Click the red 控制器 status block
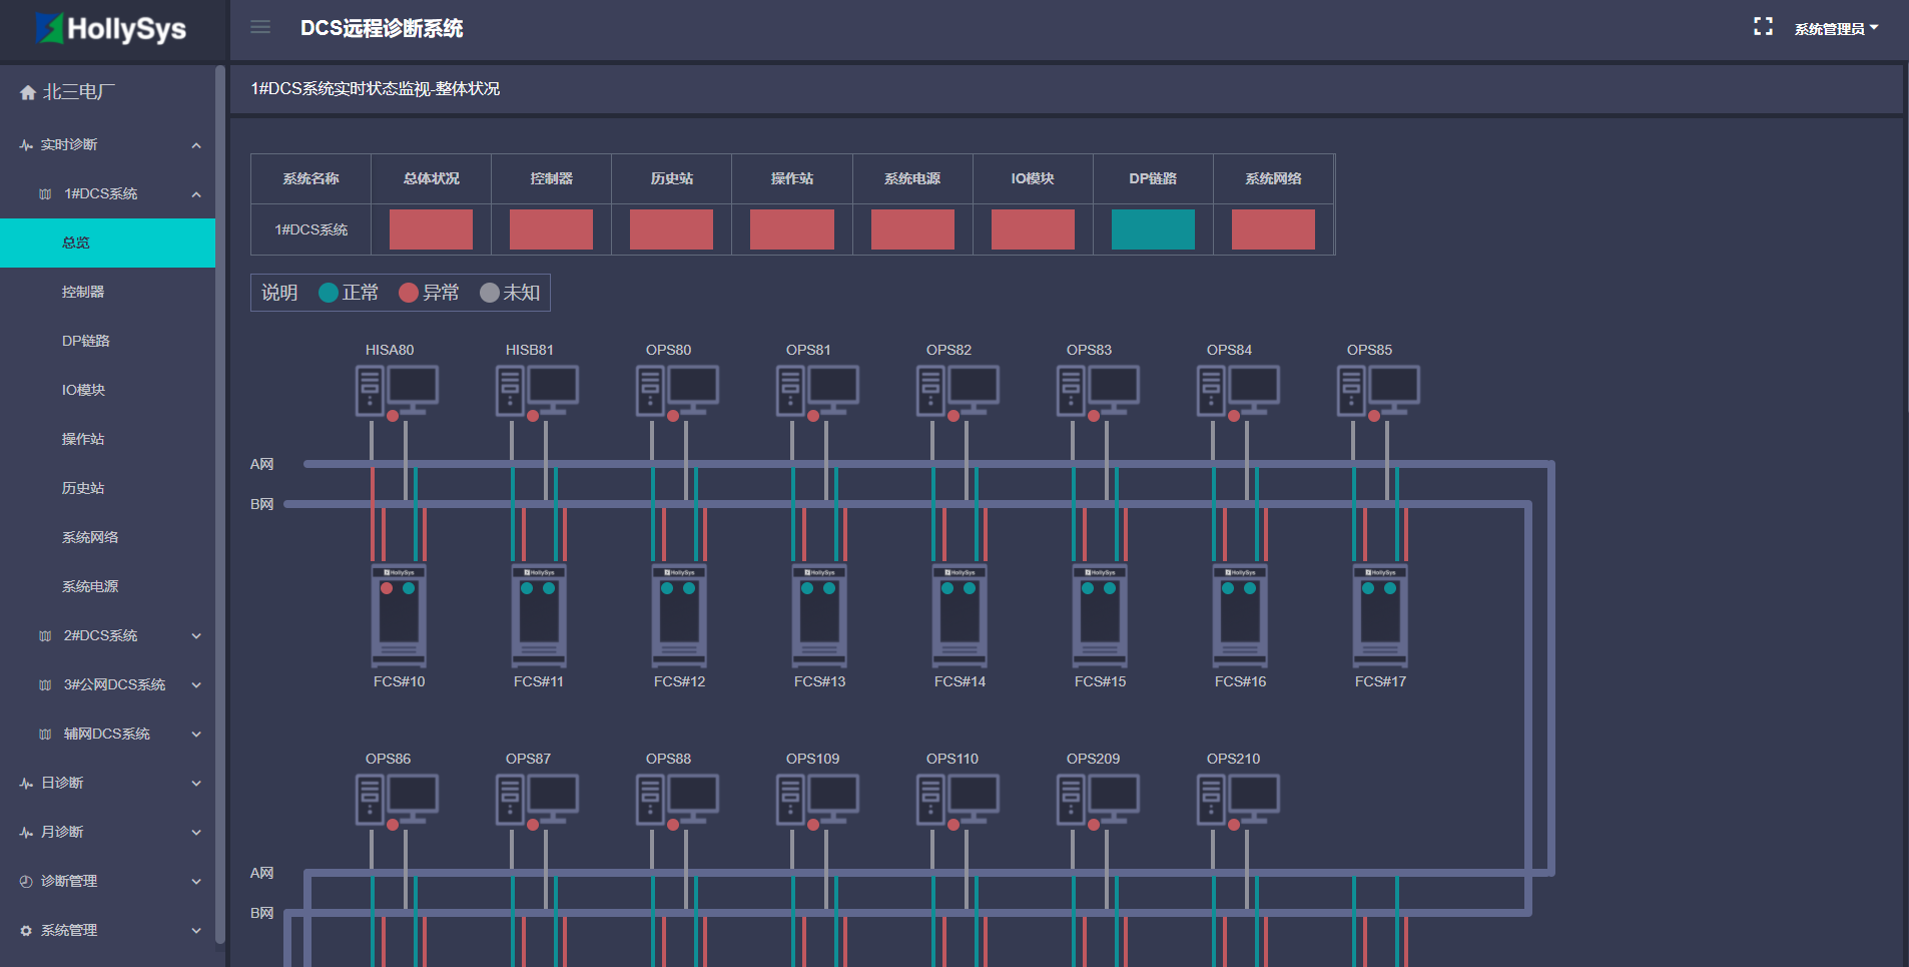Screen dimensions: 1909x967 (x=551, y=229)
